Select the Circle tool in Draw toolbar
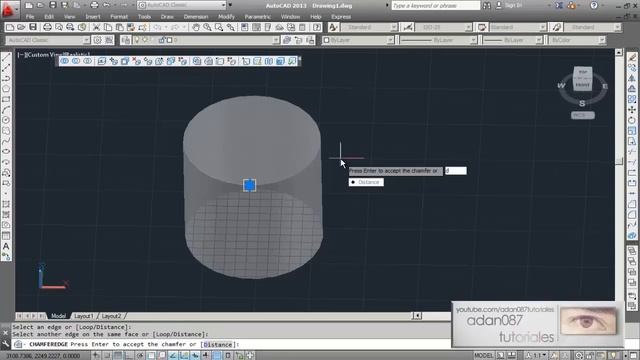 [6, 120]
